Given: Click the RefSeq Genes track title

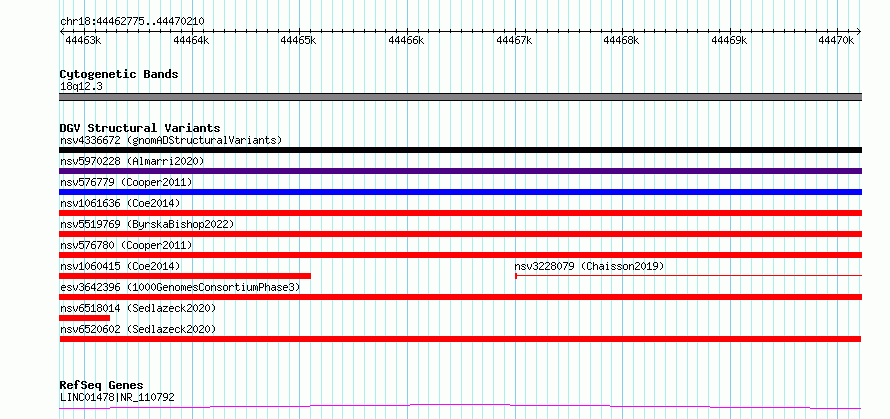Looking at the screenshot, I should coord(101,386).
